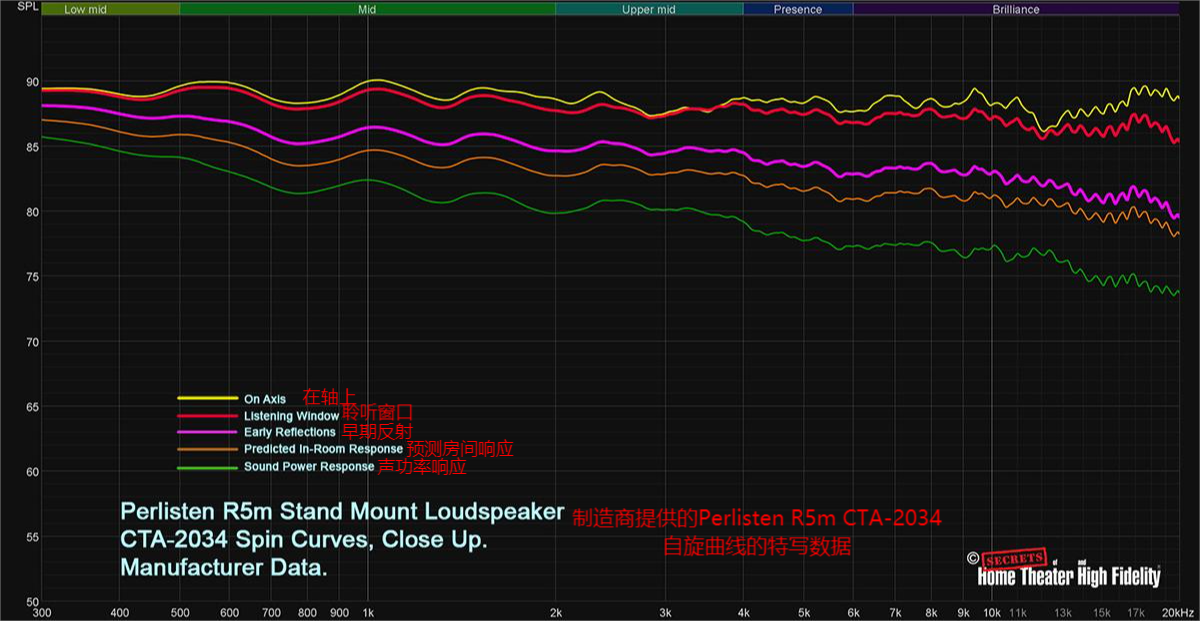Select the magenta Early Reflections legend line
Viewport: 1200px width, 621px height.
[207, 433]
